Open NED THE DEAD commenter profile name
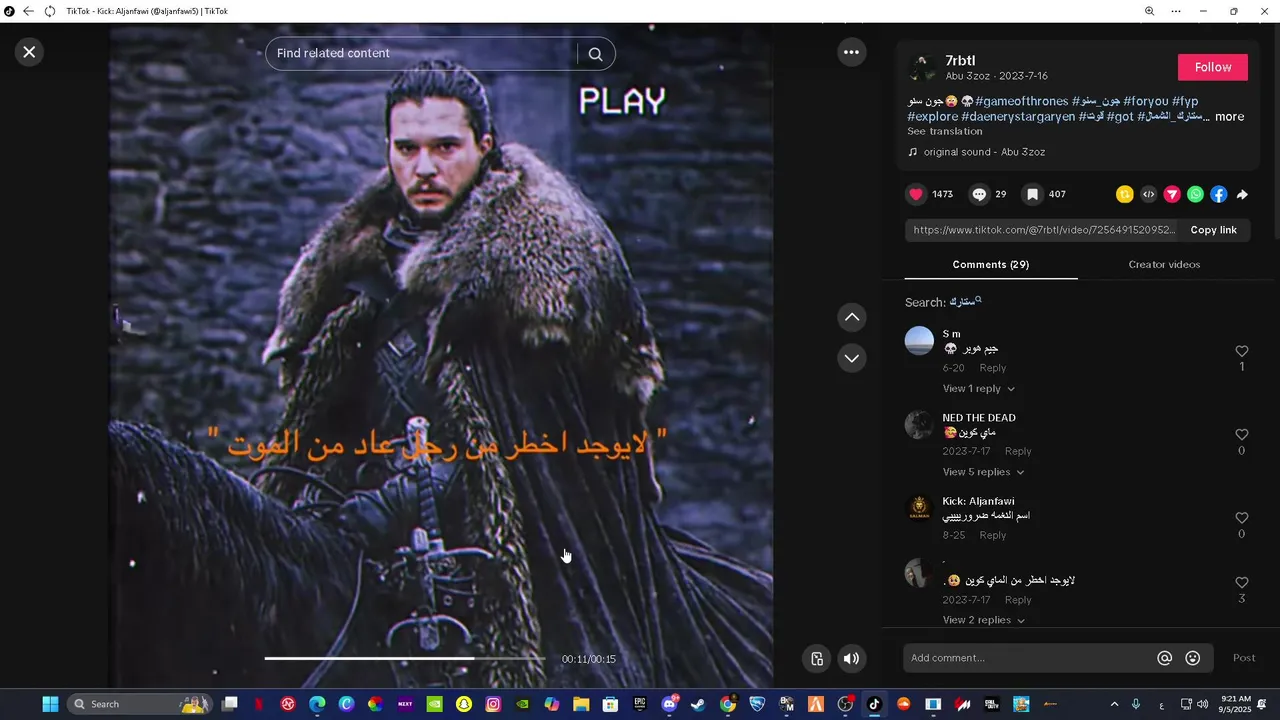Viewport: 1280px width, 720px height. point(979,418)
